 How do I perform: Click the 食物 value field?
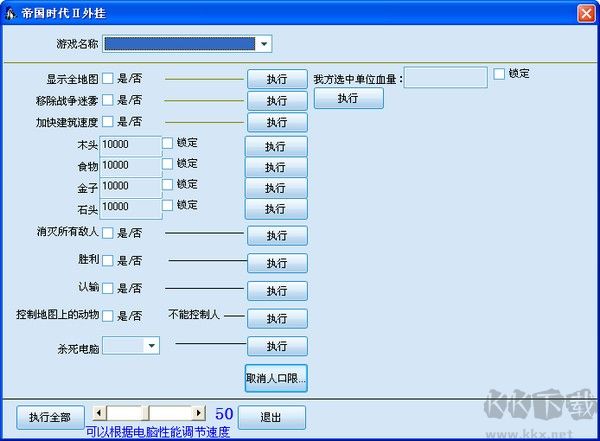(x=130, y=167)
